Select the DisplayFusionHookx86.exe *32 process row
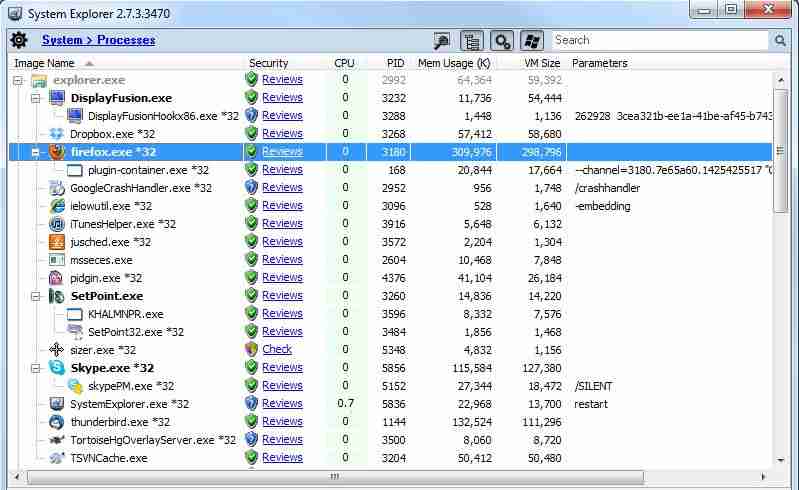This screenshot has width=799, height=490. (x=390, y=116)
